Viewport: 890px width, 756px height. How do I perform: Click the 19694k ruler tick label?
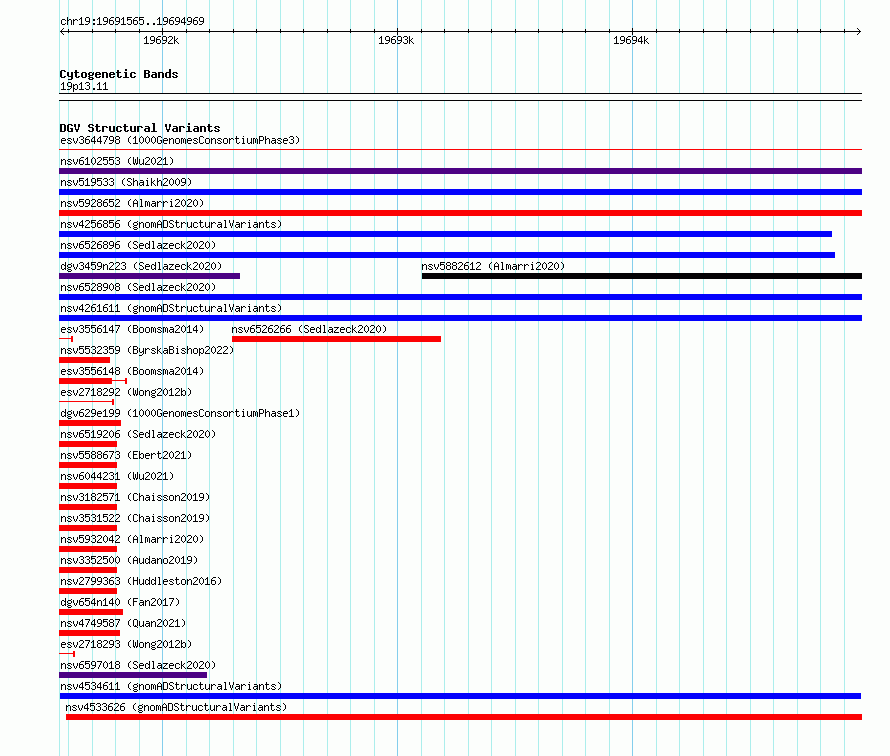[631, 40]
